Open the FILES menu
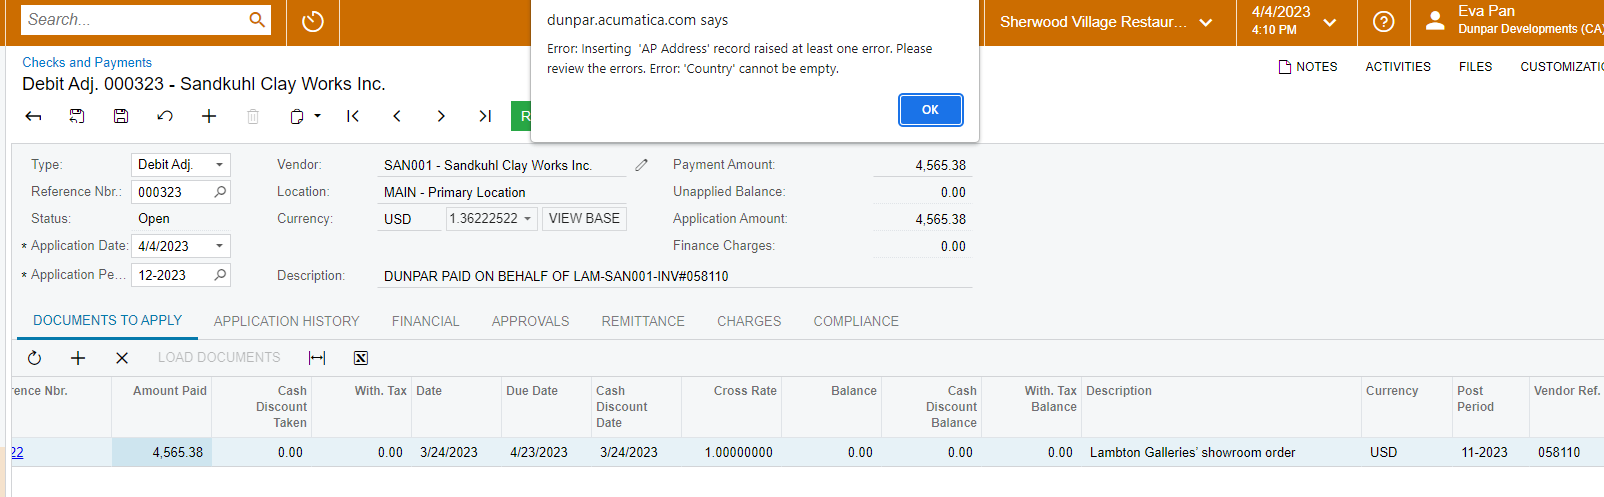This screenshot has width=1604, height=497. [1475, 67]
